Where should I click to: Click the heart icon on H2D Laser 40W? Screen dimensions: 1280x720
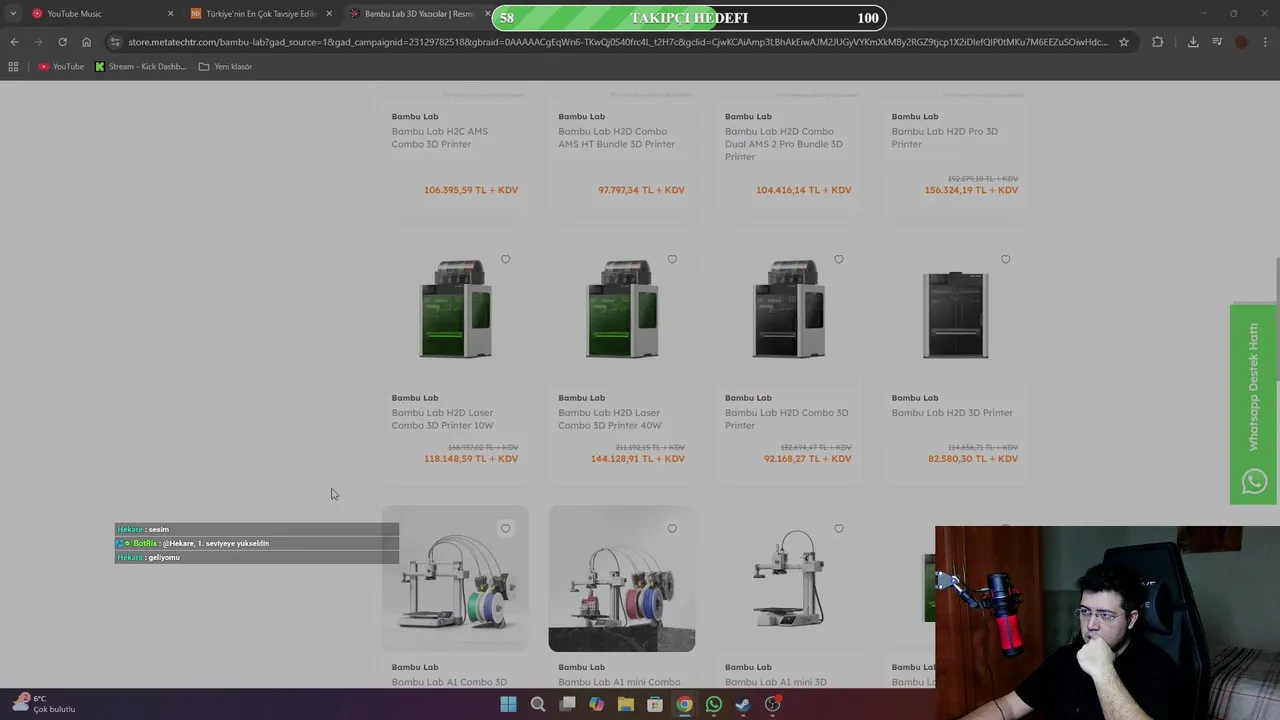pos(672,259)
